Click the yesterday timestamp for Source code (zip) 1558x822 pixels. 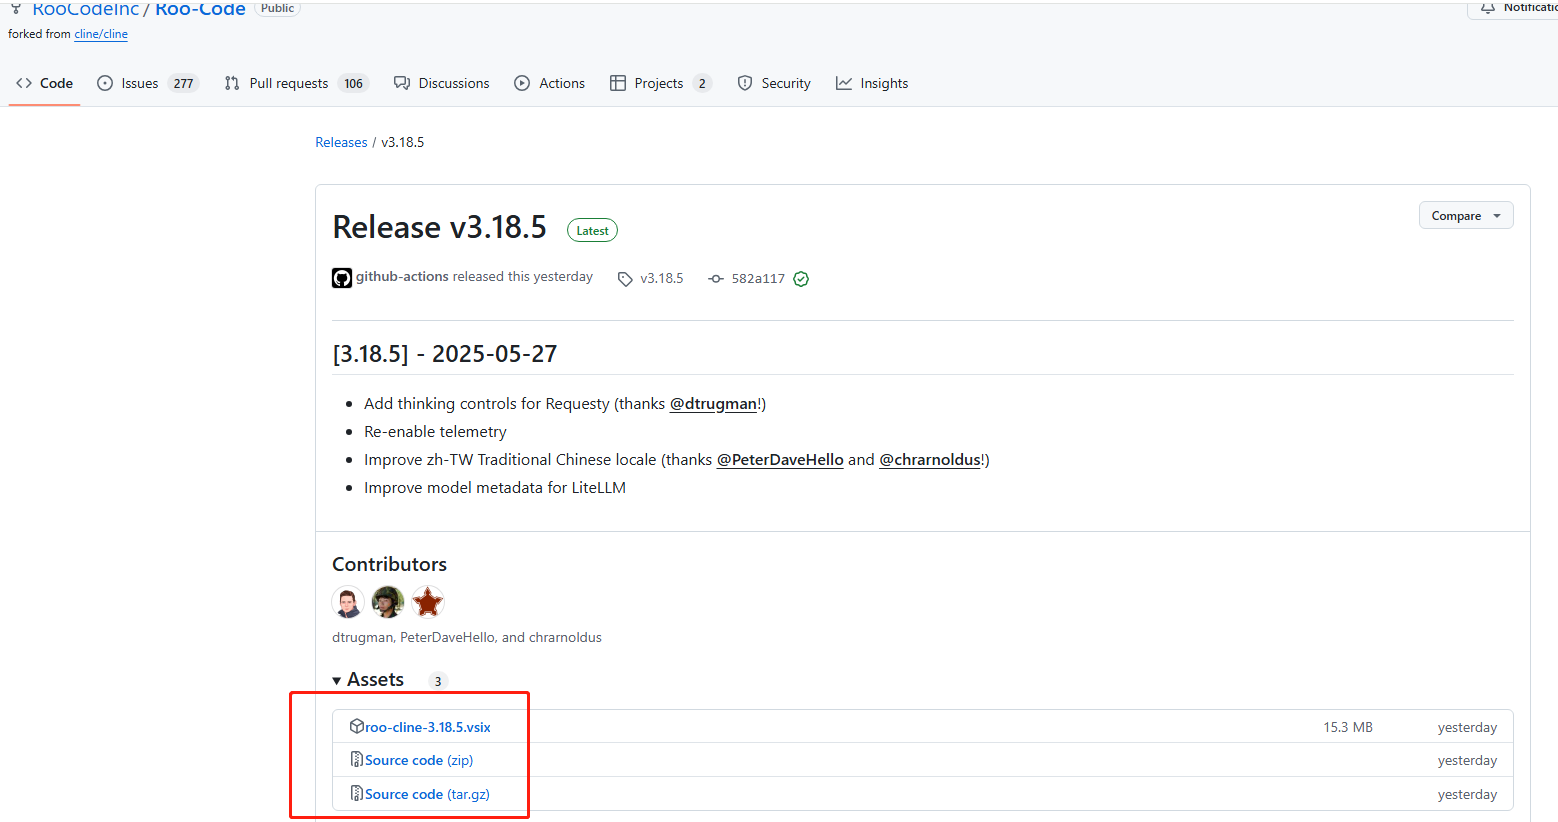tap(1467, 760)
